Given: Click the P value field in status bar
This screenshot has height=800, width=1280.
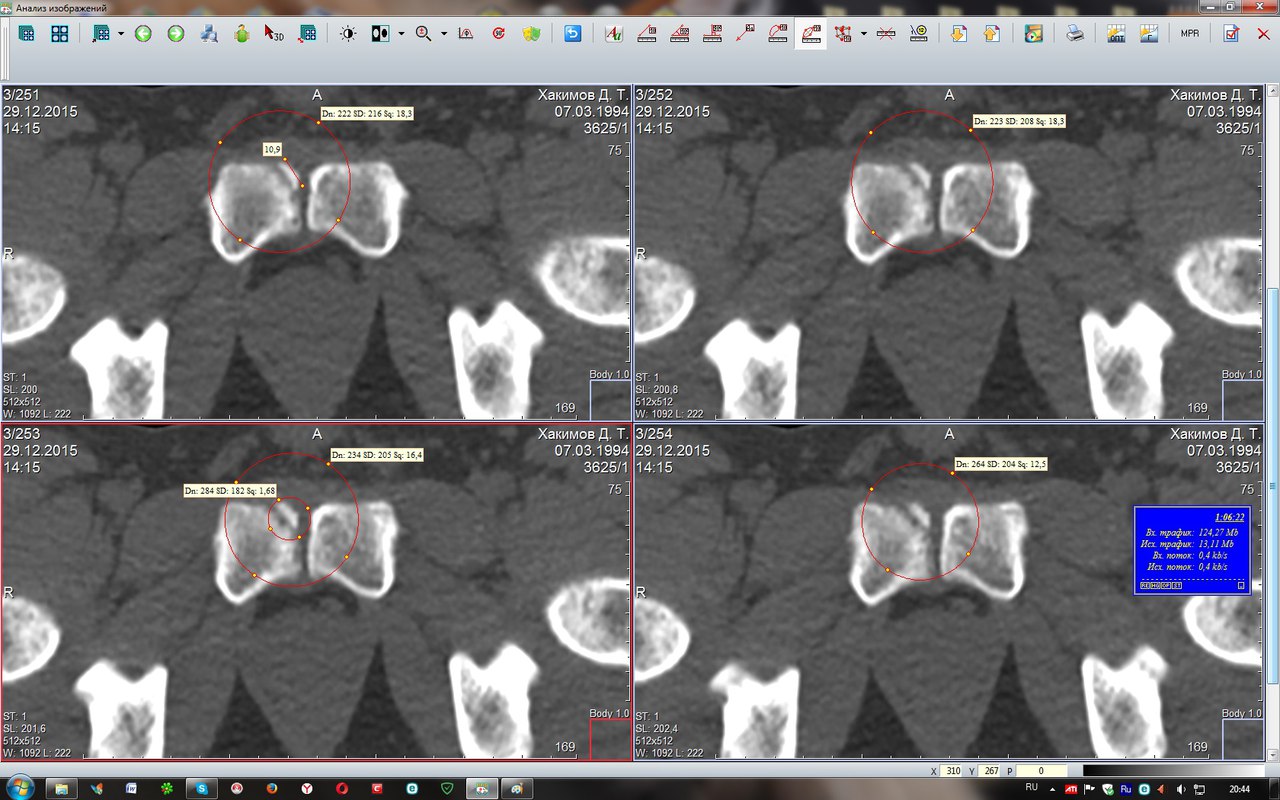Looking at the screenshot, I should click(1040, 771).
